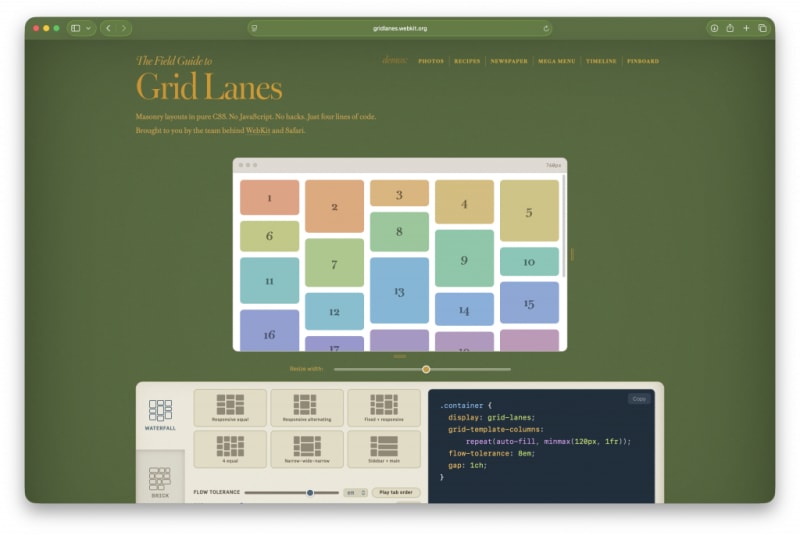Show Safari downloads

pos(714,28)
